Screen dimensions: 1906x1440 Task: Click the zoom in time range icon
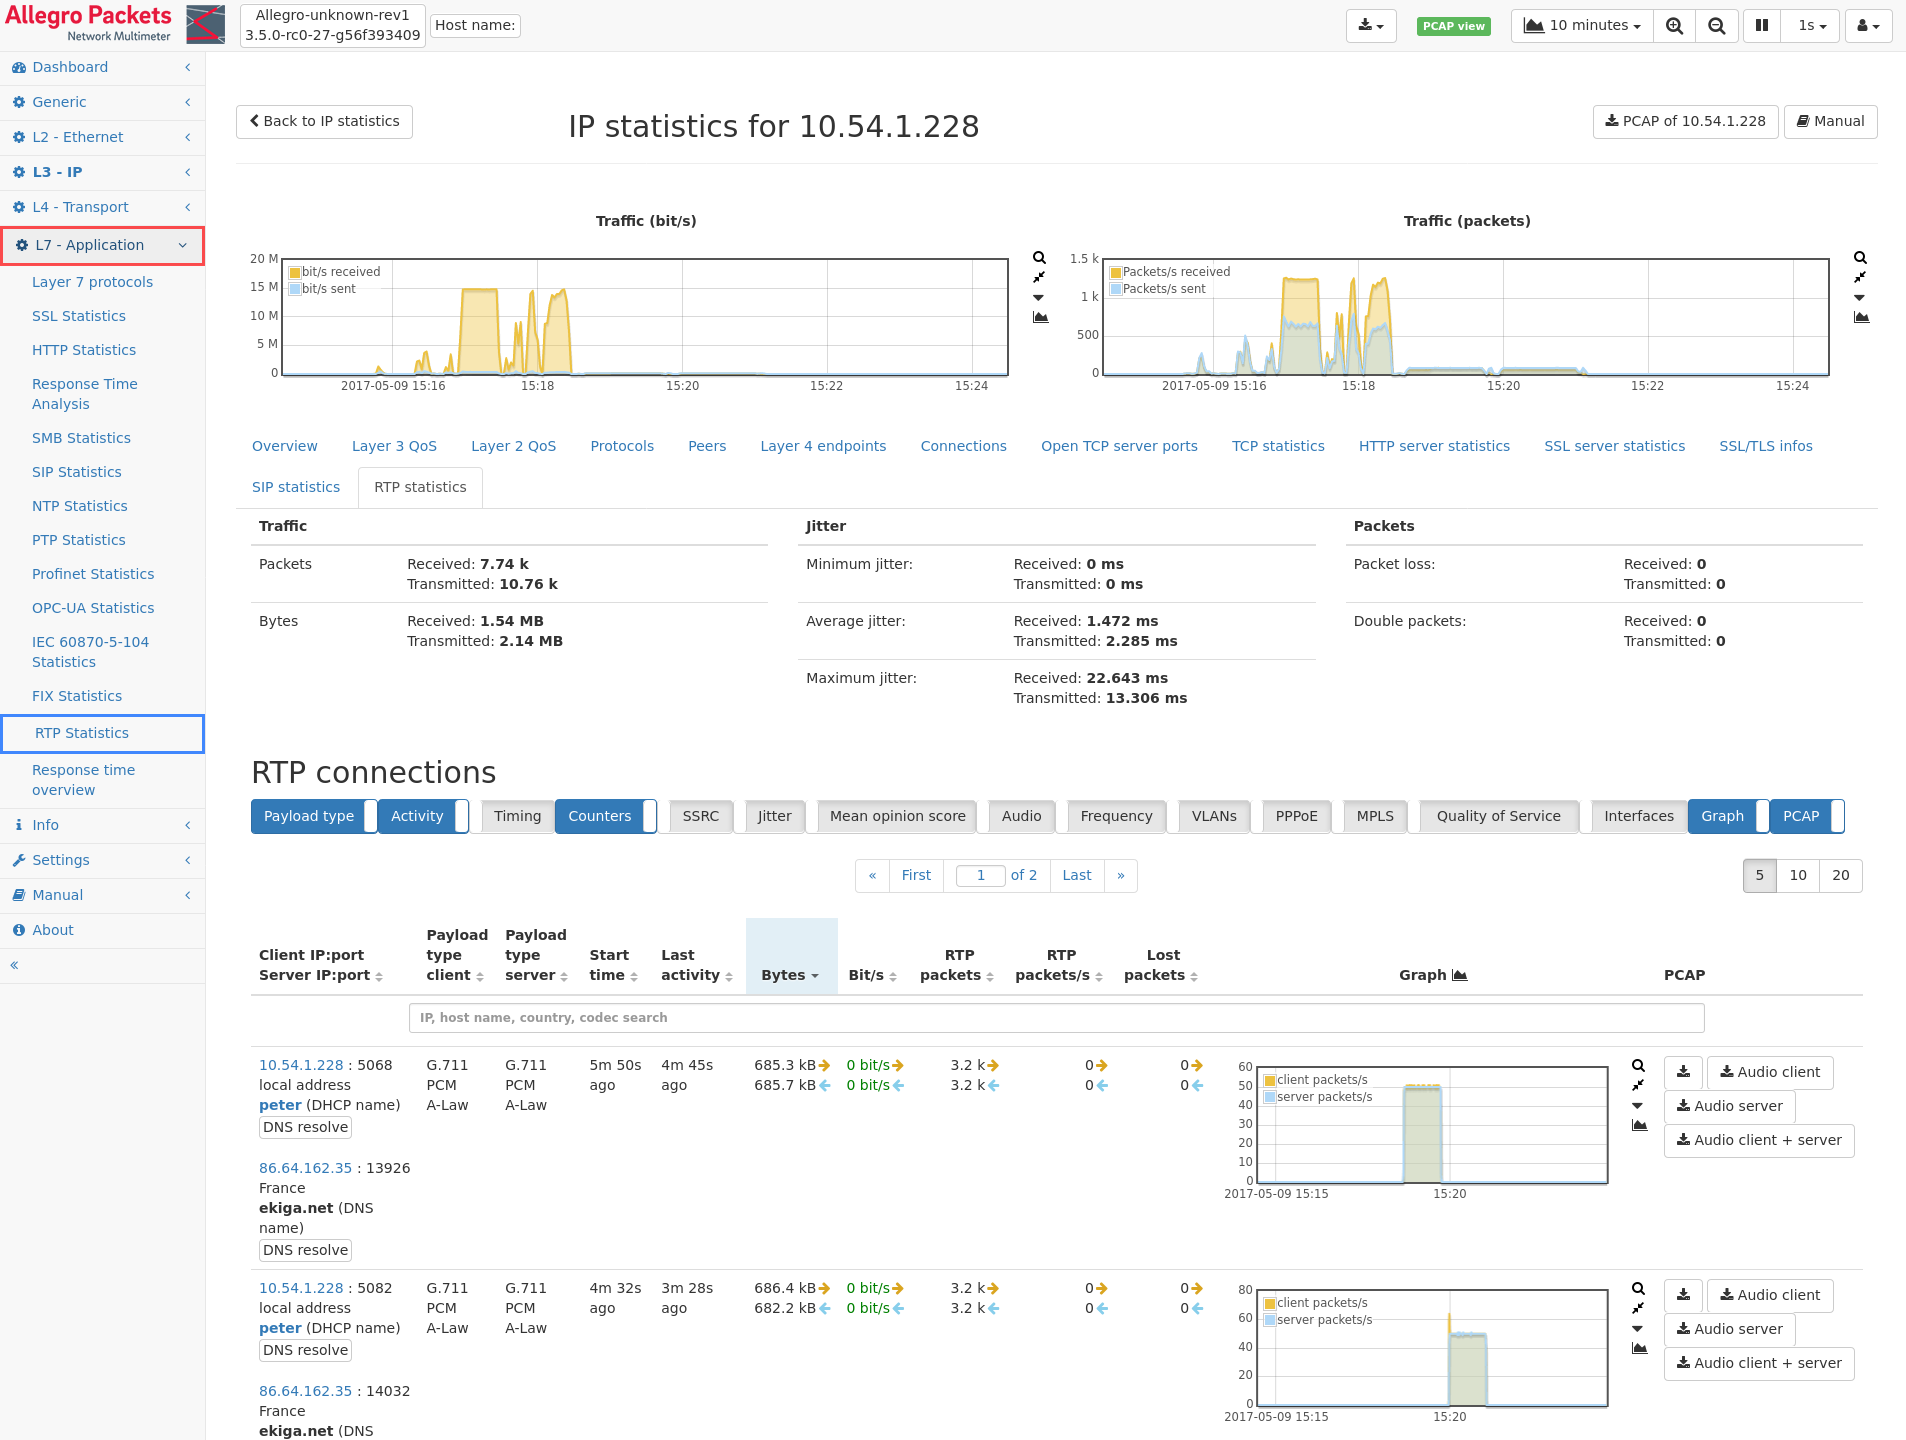pos(1674,26)
